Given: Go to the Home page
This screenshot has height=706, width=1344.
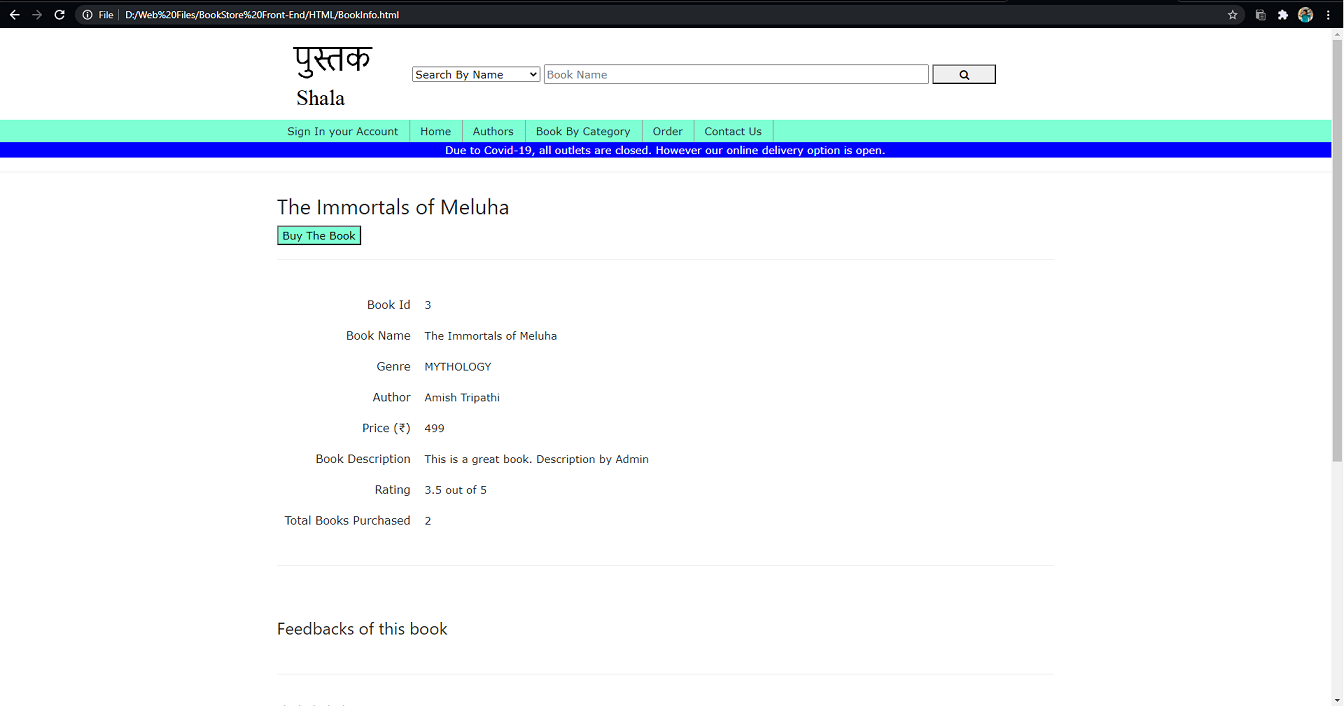Looking at the screenshot, I should pos(435,130).
